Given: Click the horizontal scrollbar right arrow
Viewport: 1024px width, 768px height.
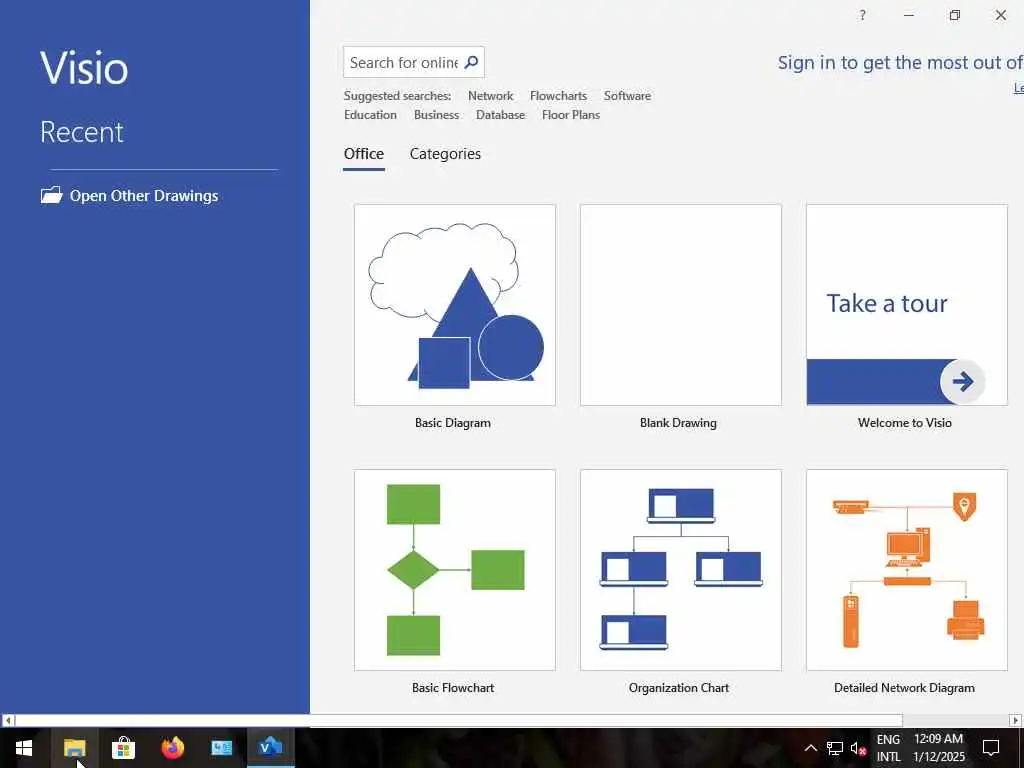Looking at the screenshot, I should [x=1016, y=720].
